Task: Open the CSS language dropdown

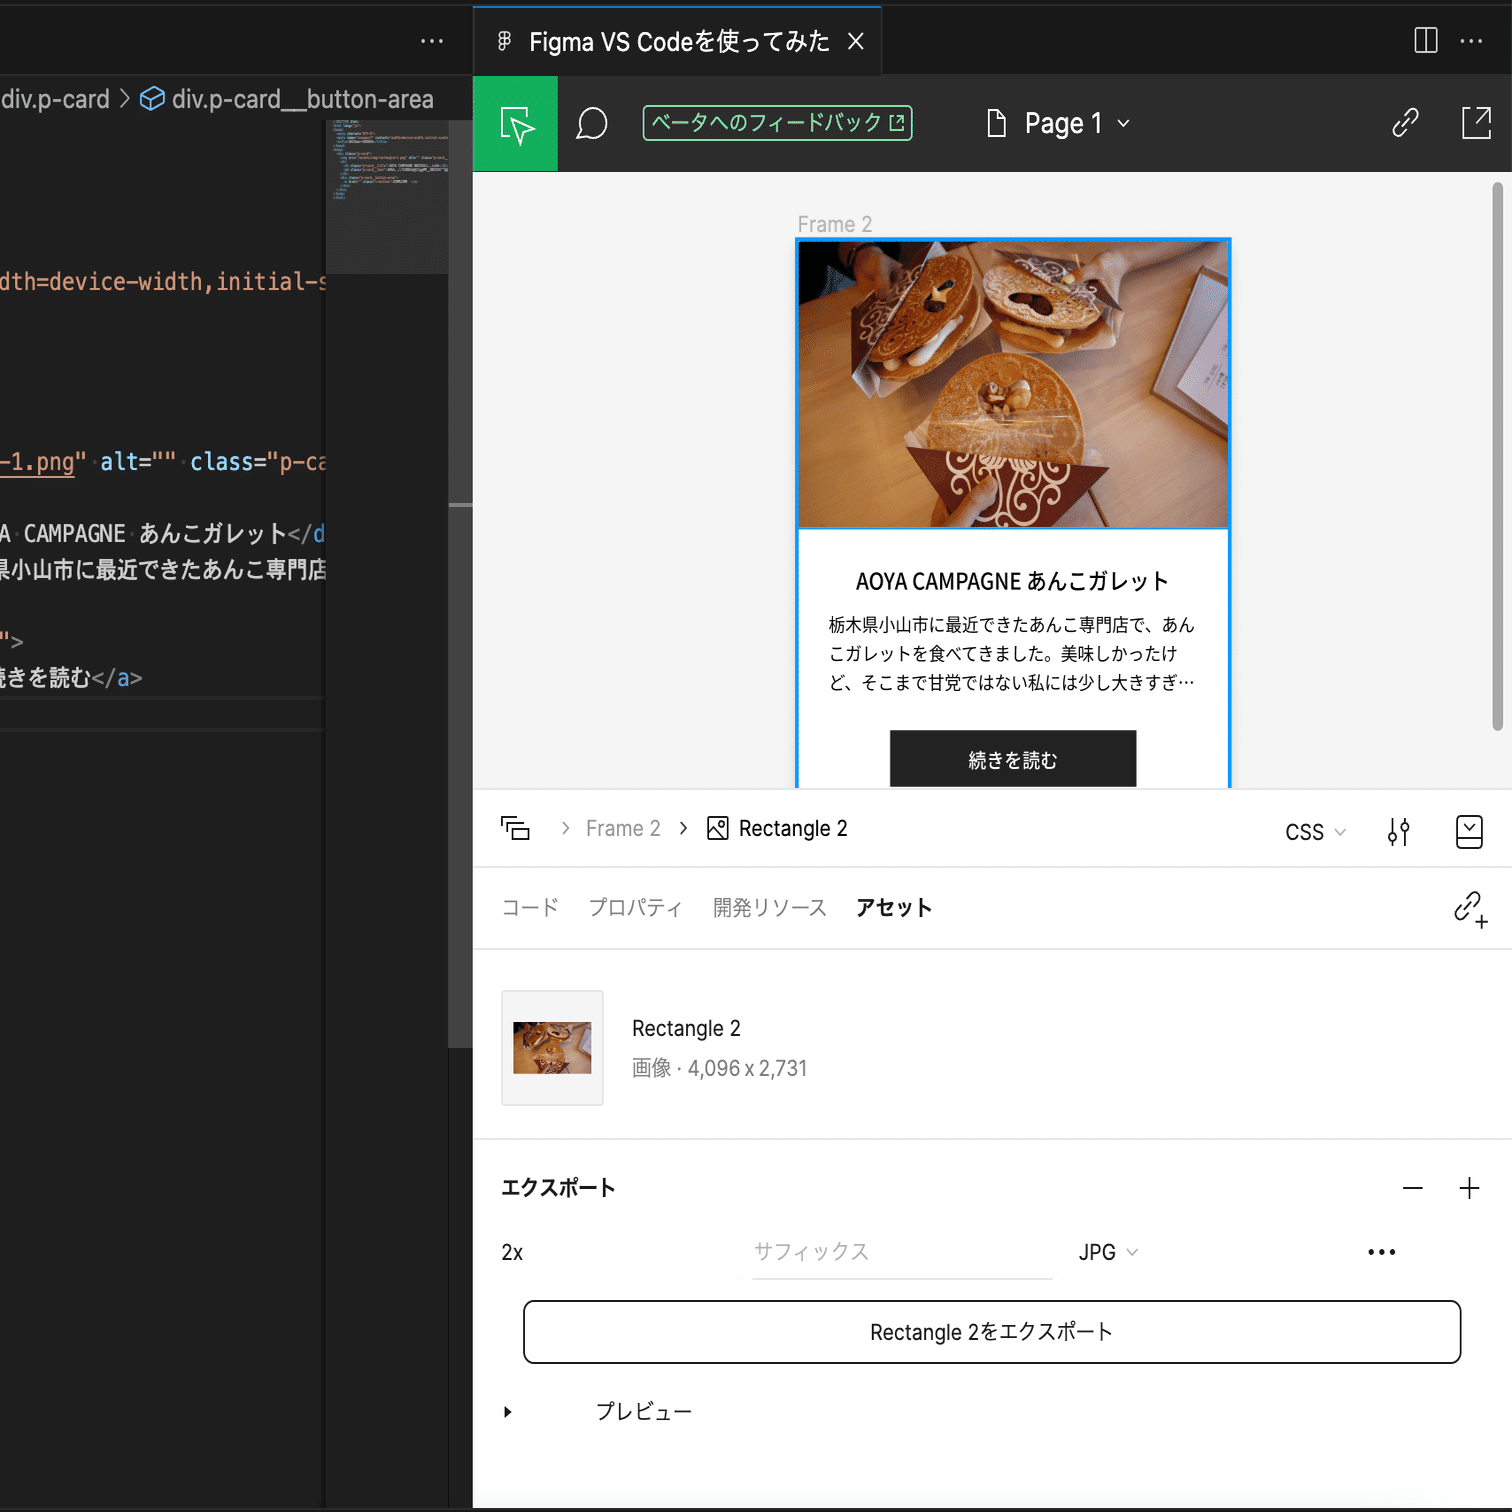Action: coord(1315,832)
